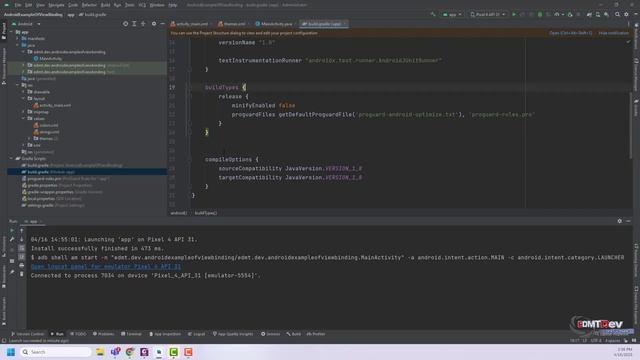Click the wrench icon in Run panel
Viewport: 640px width, 360px height.
pyautogui.click(x=12, y=239)
